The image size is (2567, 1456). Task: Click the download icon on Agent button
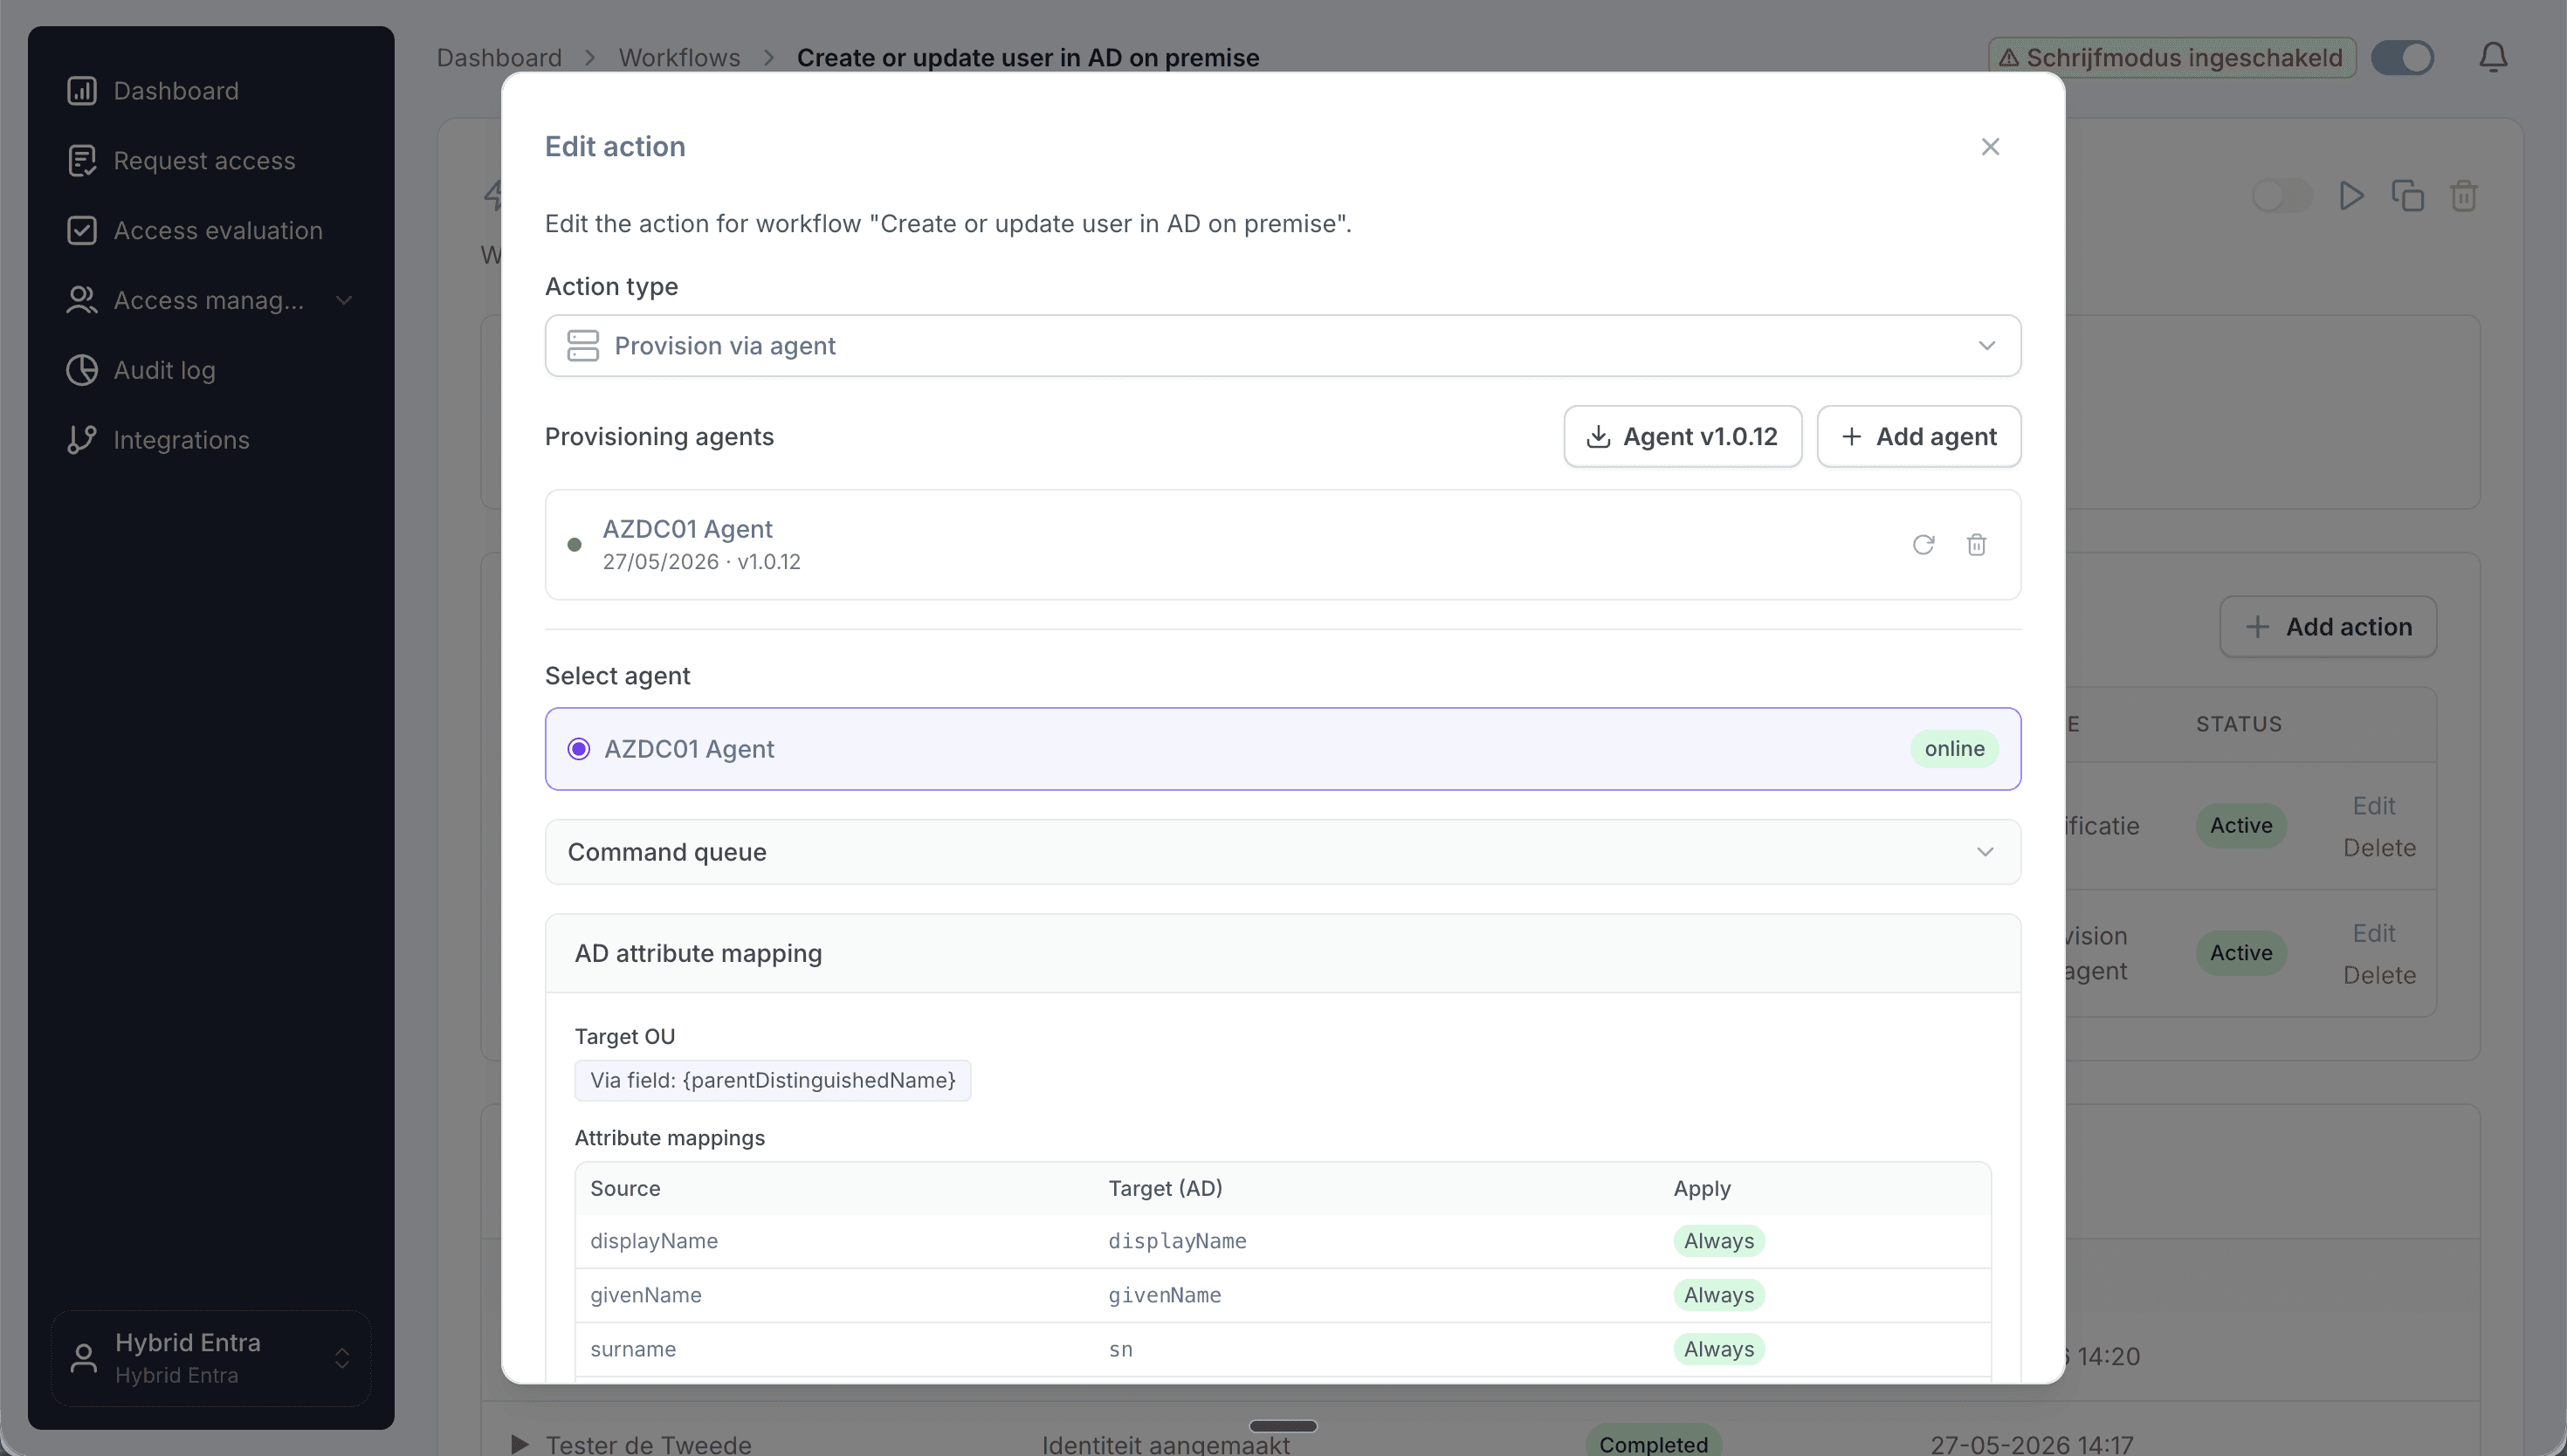[1598, 437]
